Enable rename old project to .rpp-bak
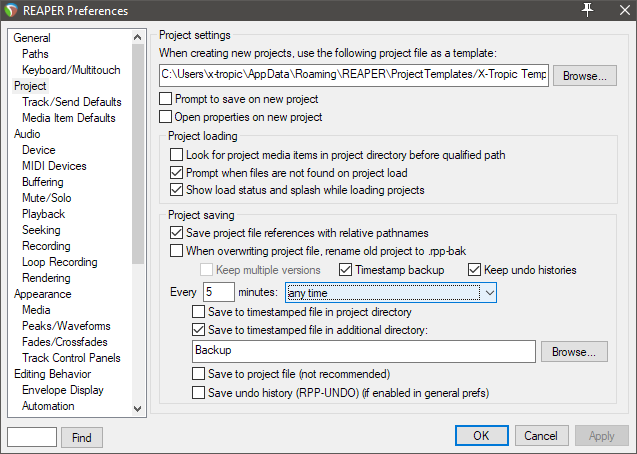Viewport: 637px width, 454px height. point(176,251)
